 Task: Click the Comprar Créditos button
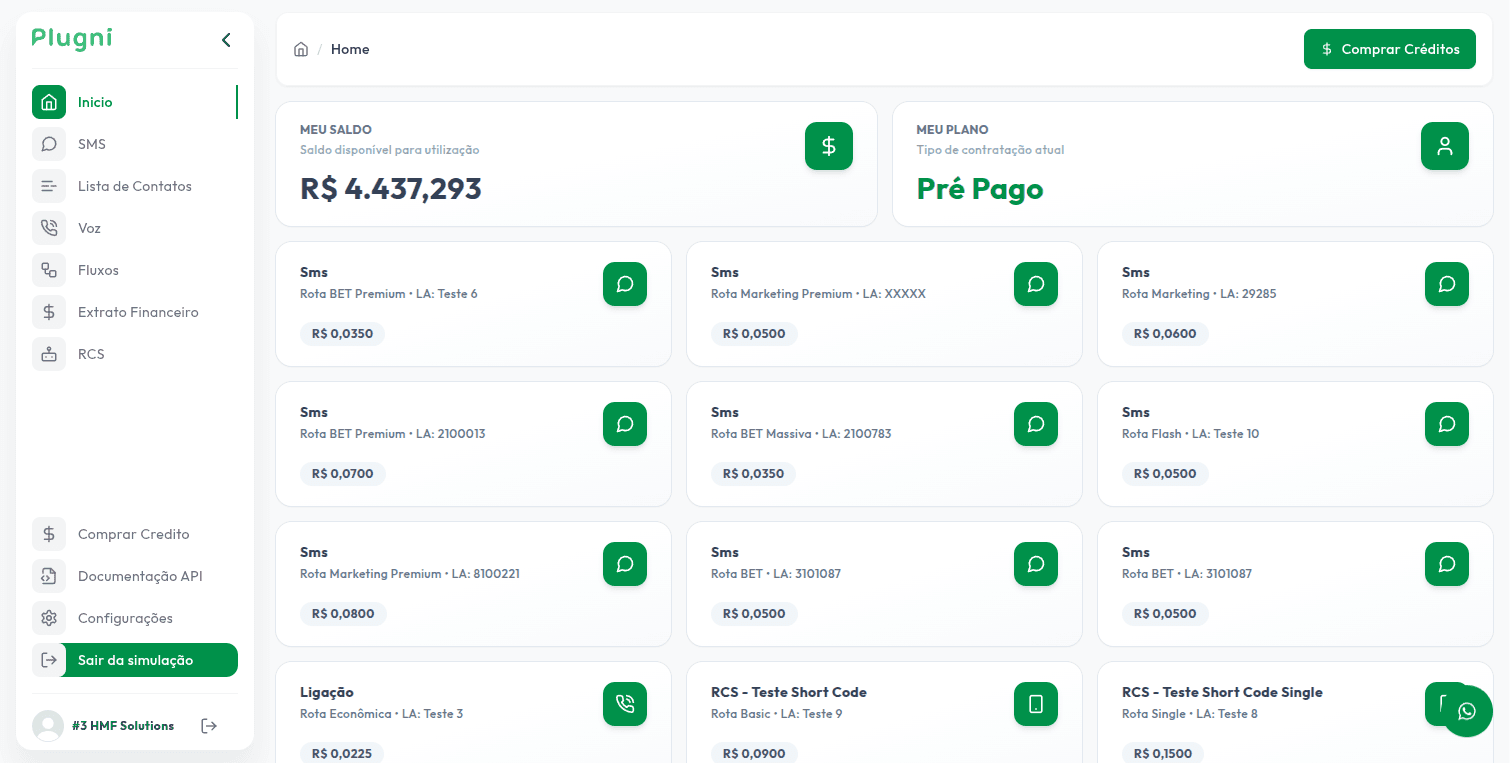[x=1389, y=49]
